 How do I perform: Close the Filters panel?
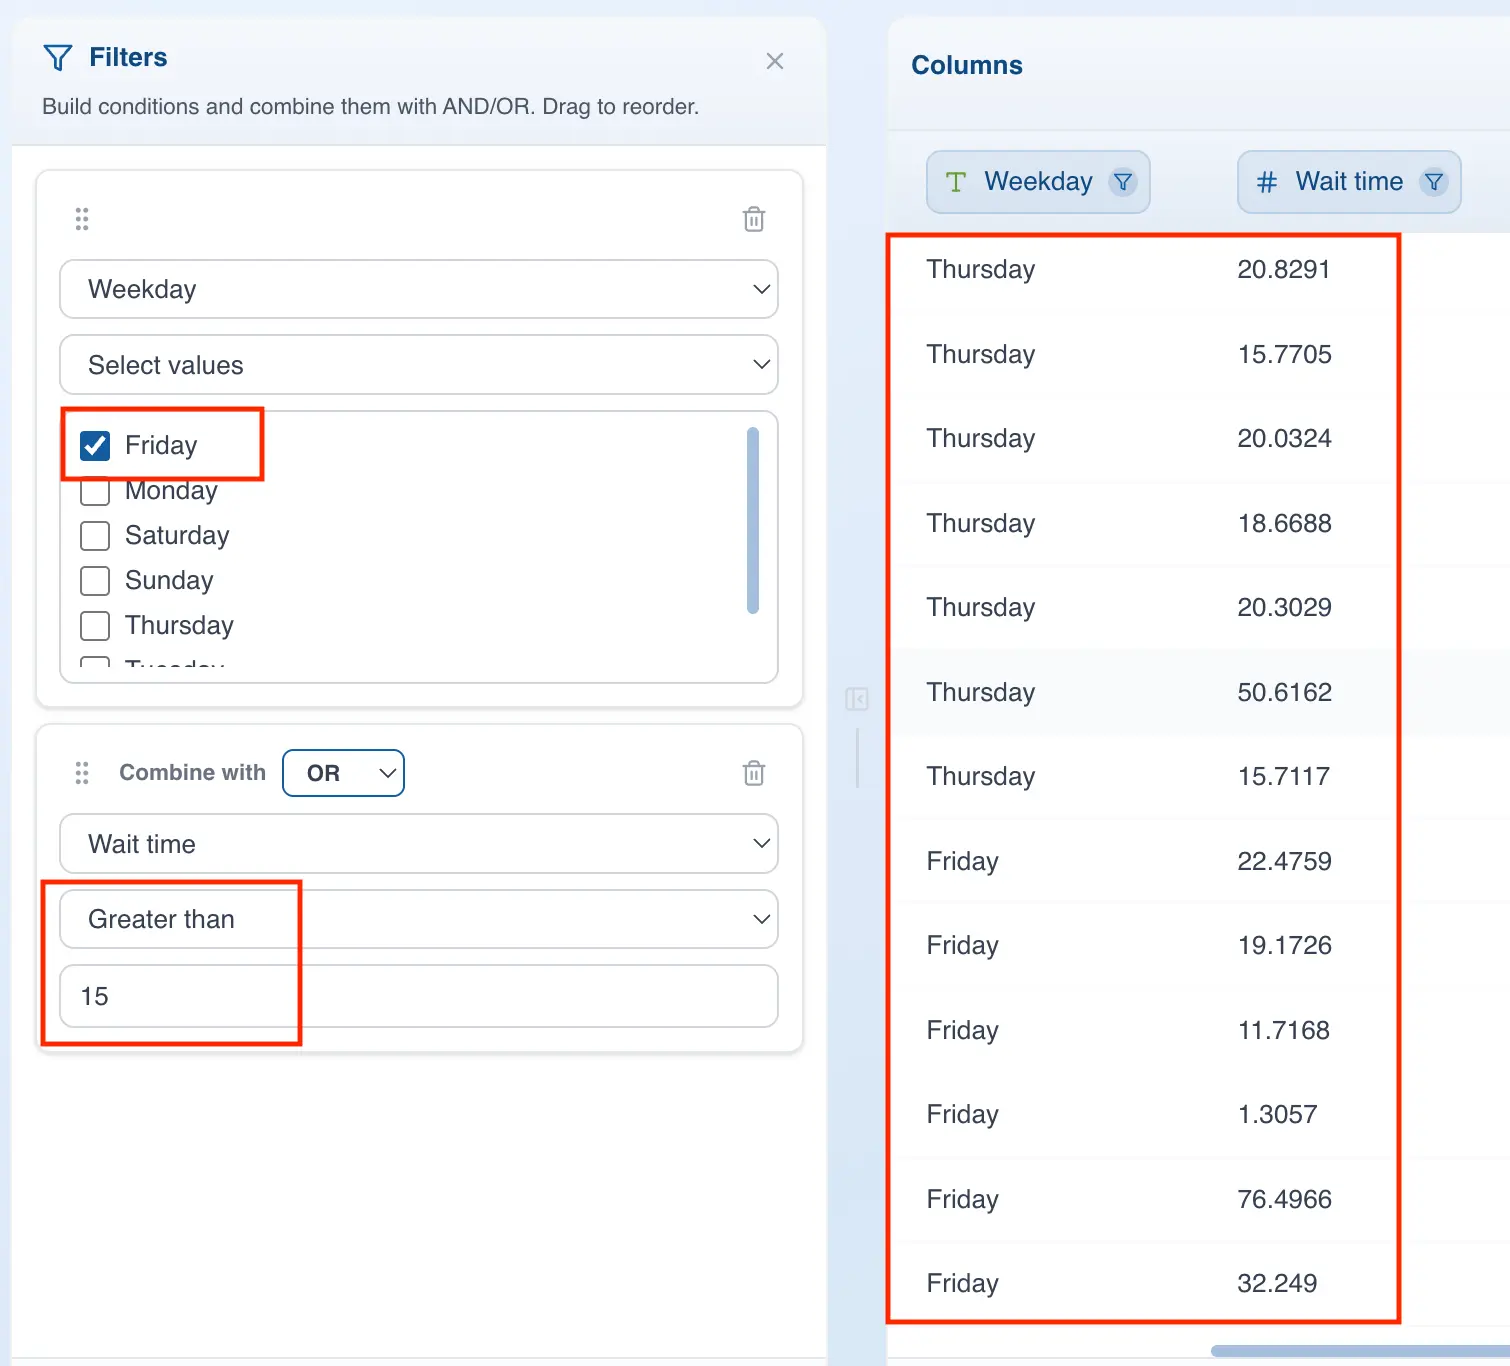[774, 61]
